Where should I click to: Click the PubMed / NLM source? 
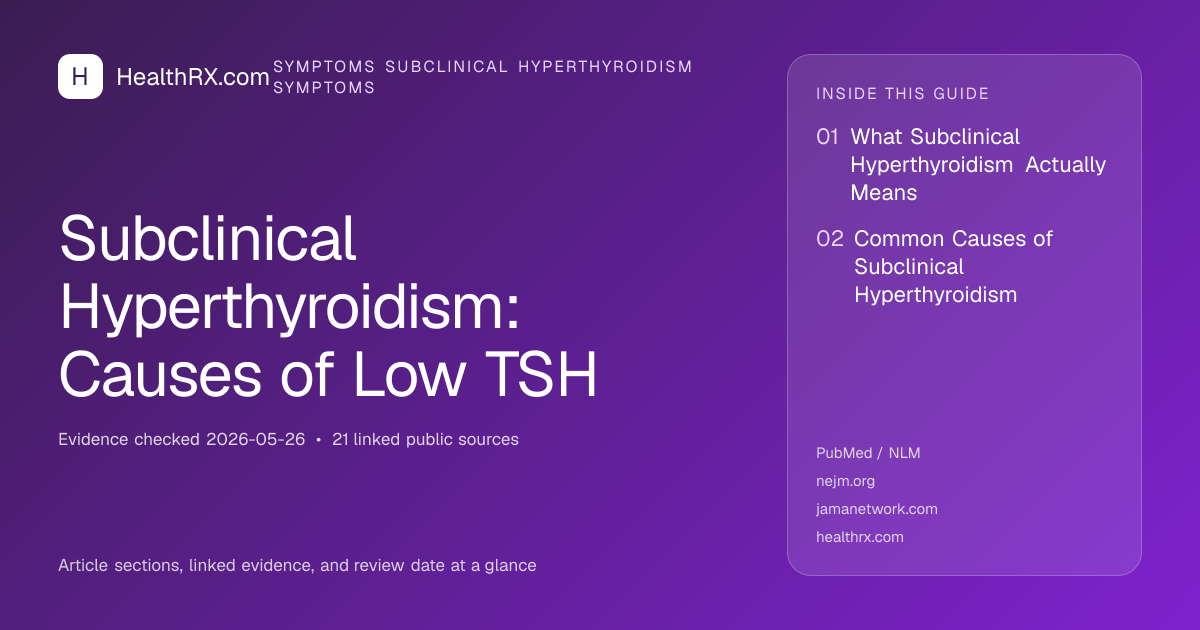coord(868,453)
